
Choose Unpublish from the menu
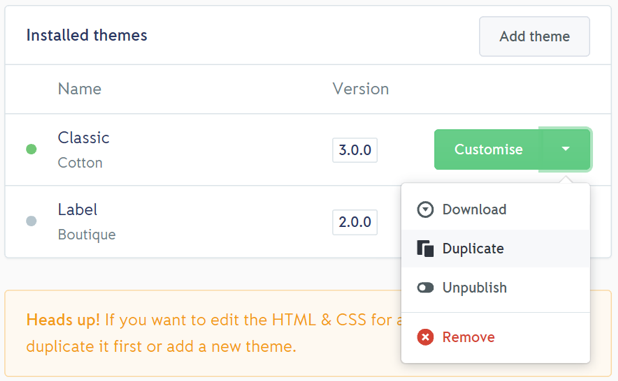[495, 288]
